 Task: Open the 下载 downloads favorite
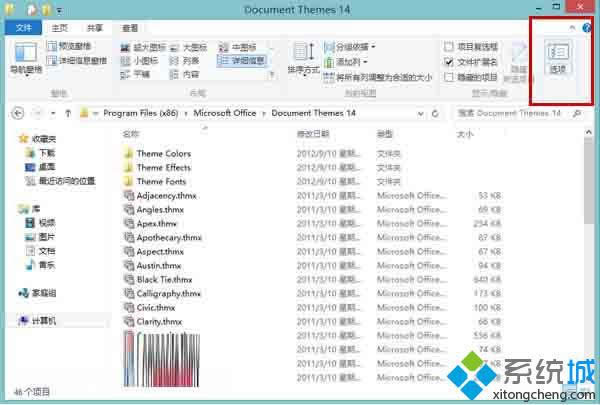coord(40,153)
